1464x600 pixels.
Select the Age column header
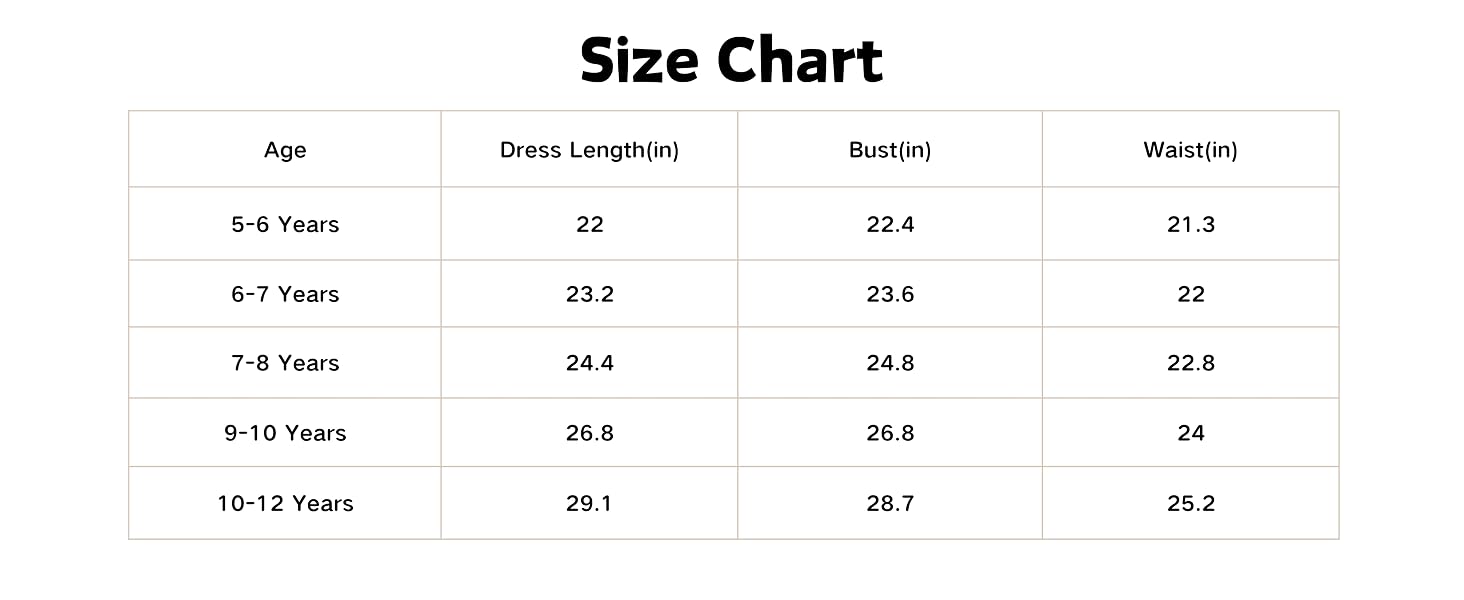point(285,150)
